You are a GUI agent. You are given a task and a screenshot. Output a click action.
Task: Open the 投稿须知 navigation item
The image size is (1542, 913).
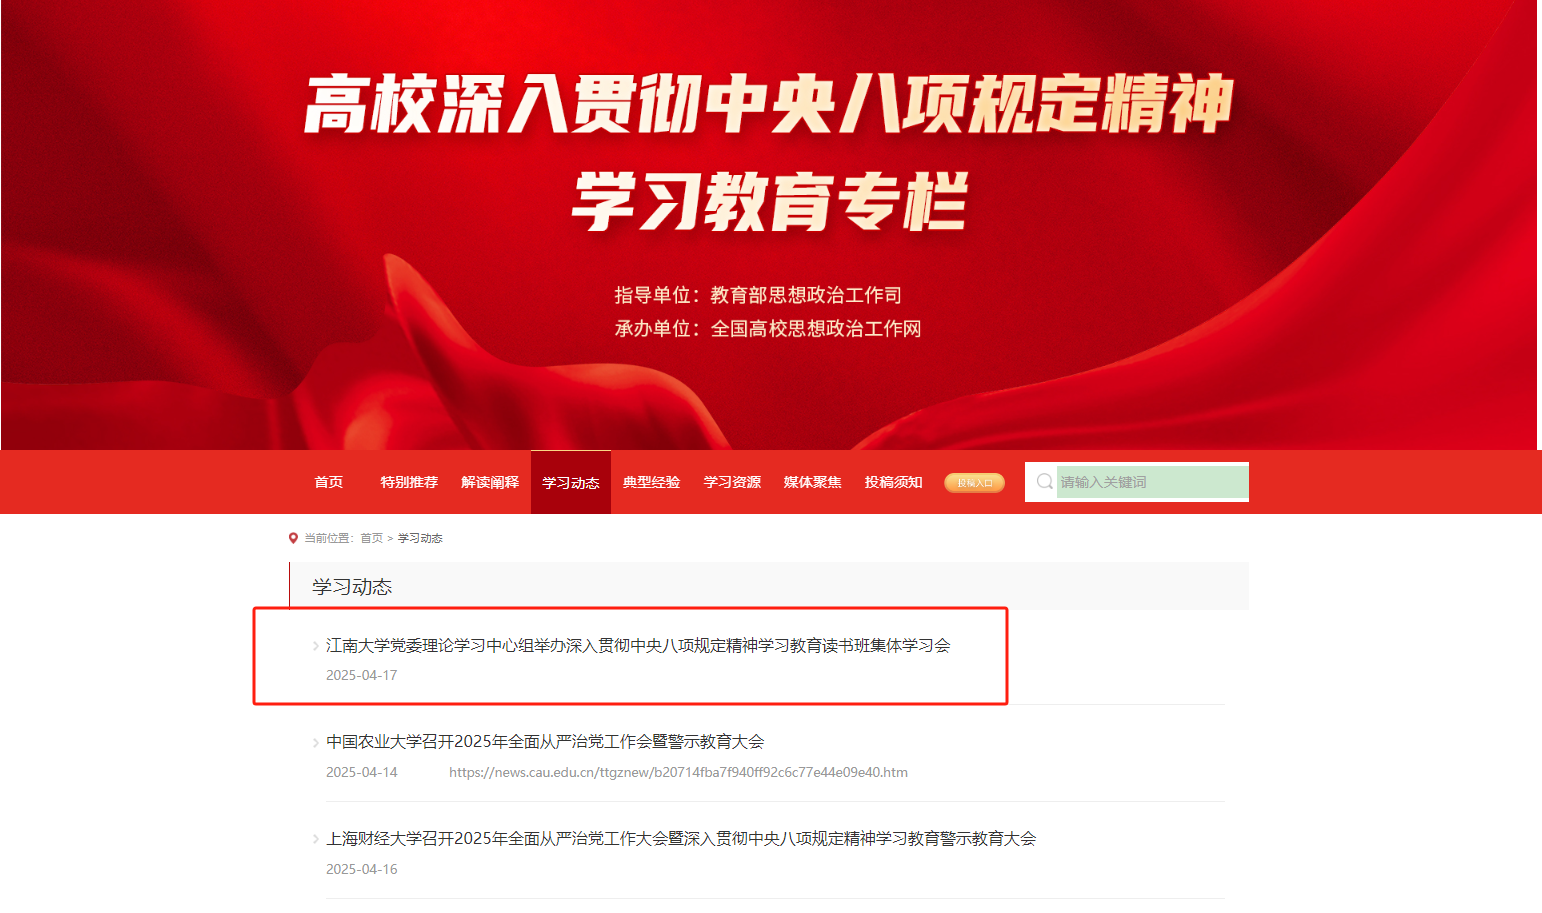click(894, 482)
